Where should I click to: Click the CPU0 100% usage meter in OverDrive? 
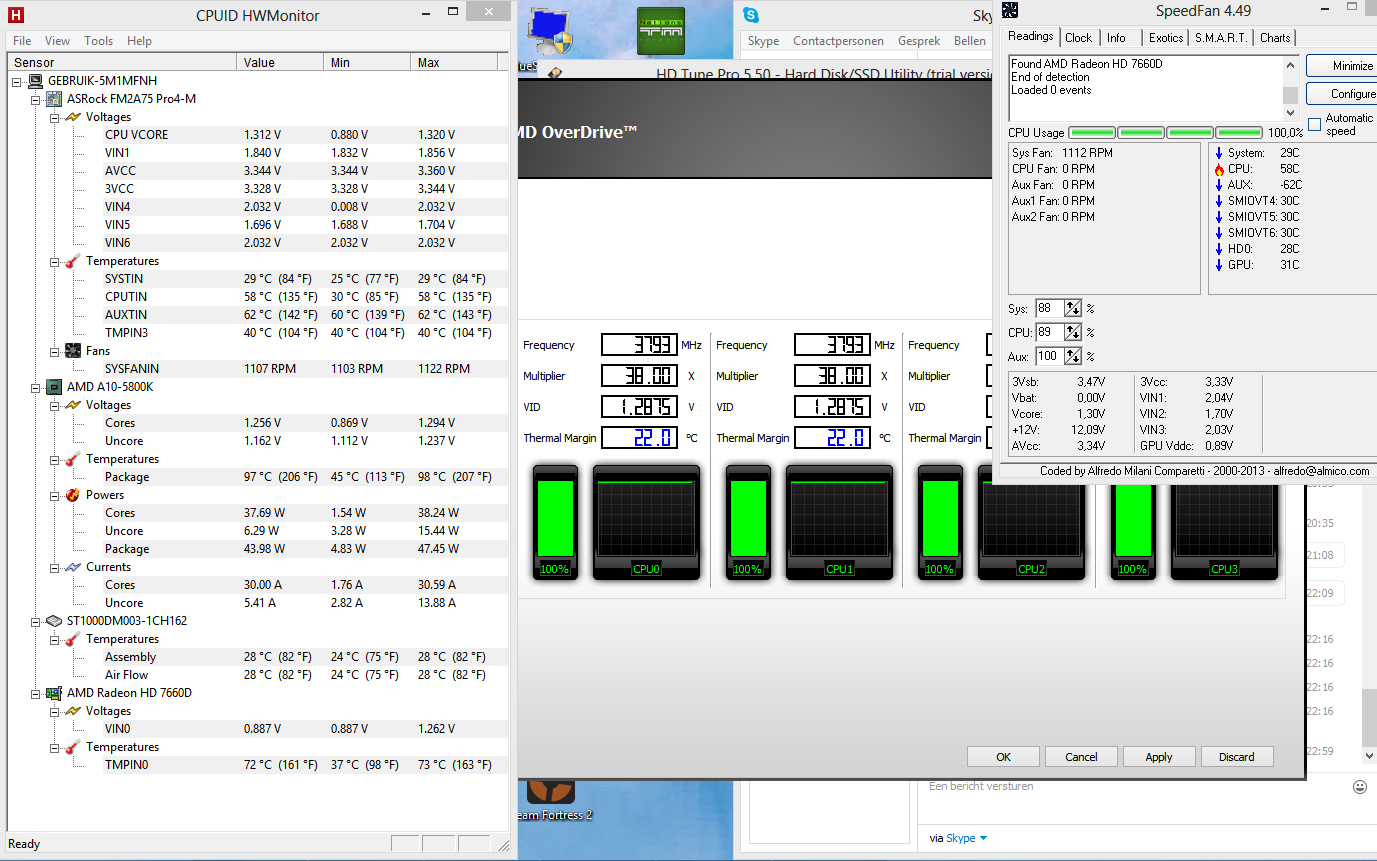(555, 522)
